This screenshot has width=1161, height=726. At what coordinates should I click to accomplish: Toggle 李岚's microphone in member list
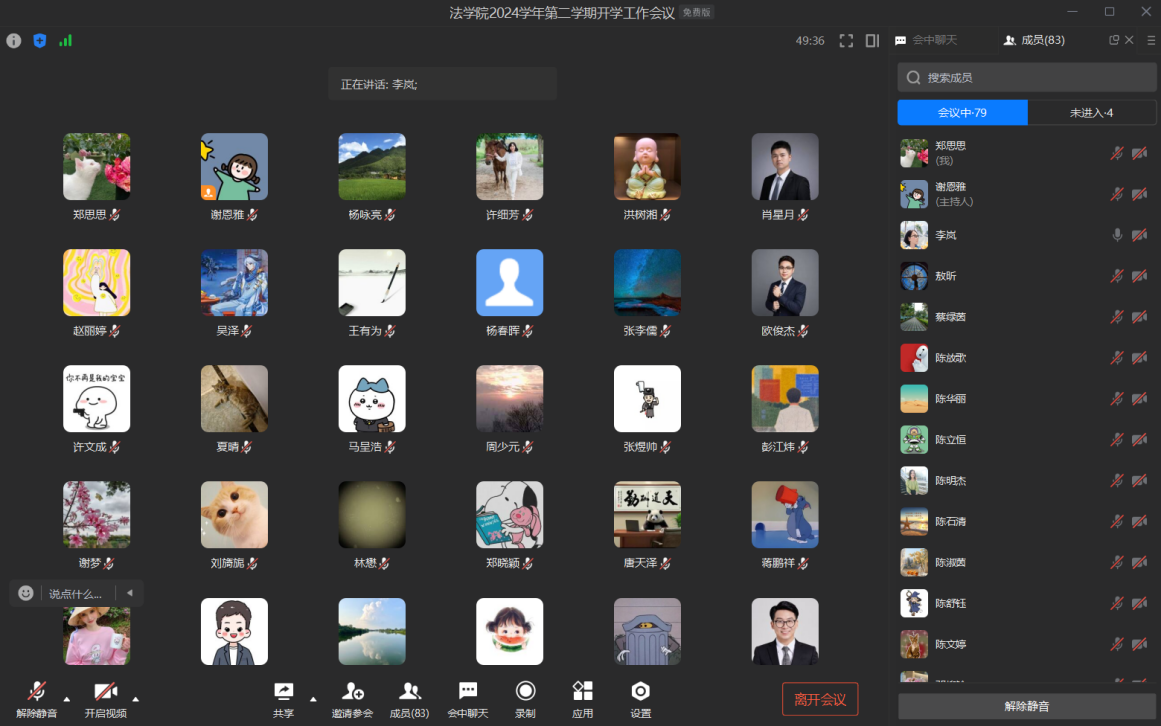(x=1117, y=235)
